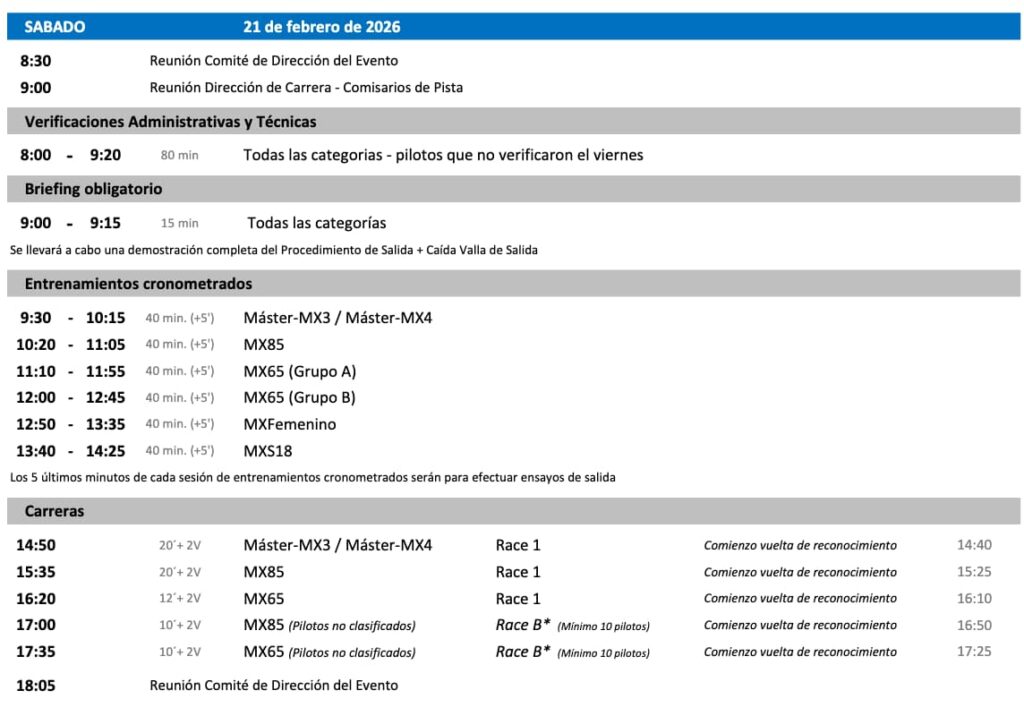
Task: Select the 17:25 reconnaissance lap time
Action: coord(974,652)
